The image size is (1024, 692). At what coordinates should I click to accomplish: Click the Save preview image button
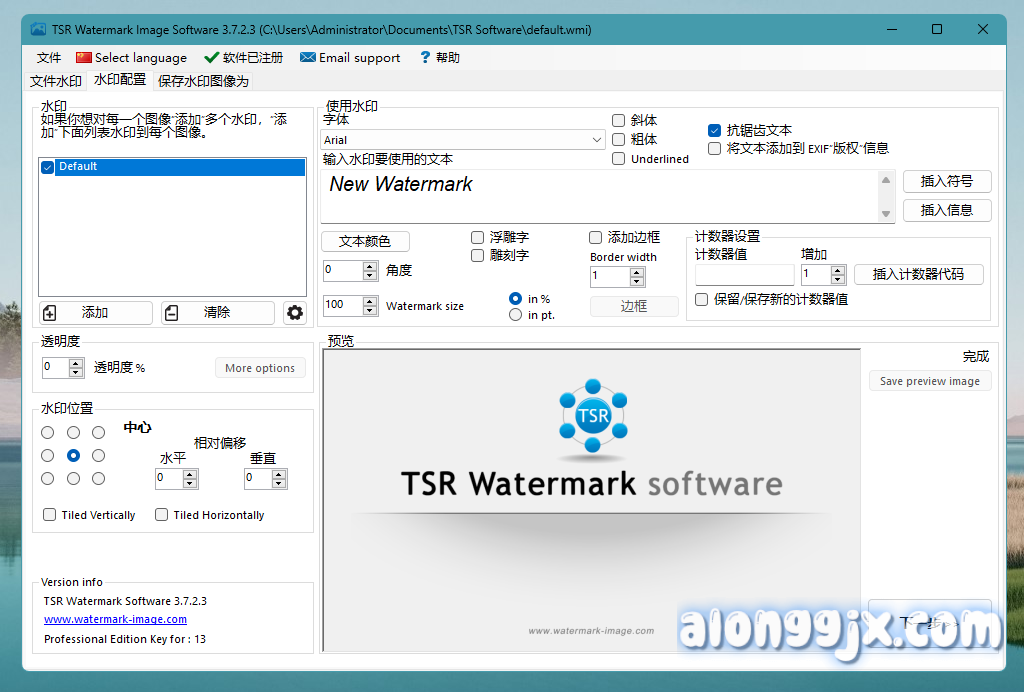(929, 381)
